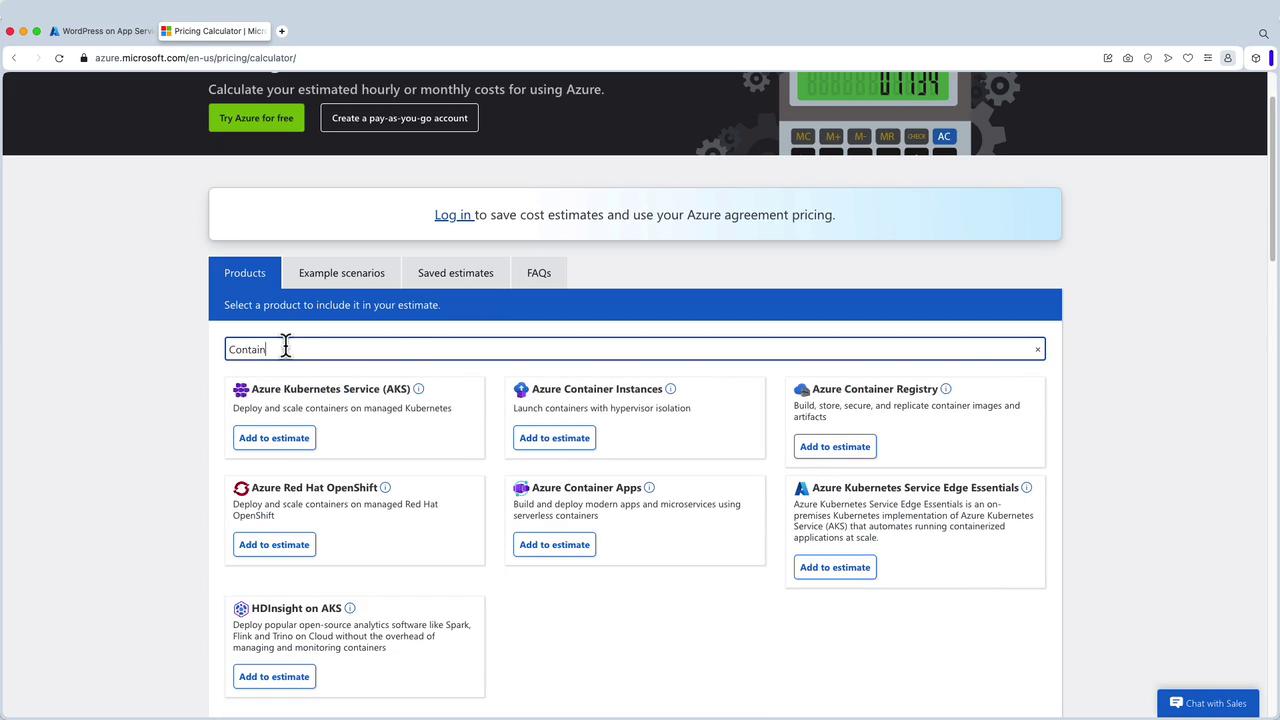Open the Chat with Sales button
This screenshot has width=1280, height=720.
(1208, 703)
